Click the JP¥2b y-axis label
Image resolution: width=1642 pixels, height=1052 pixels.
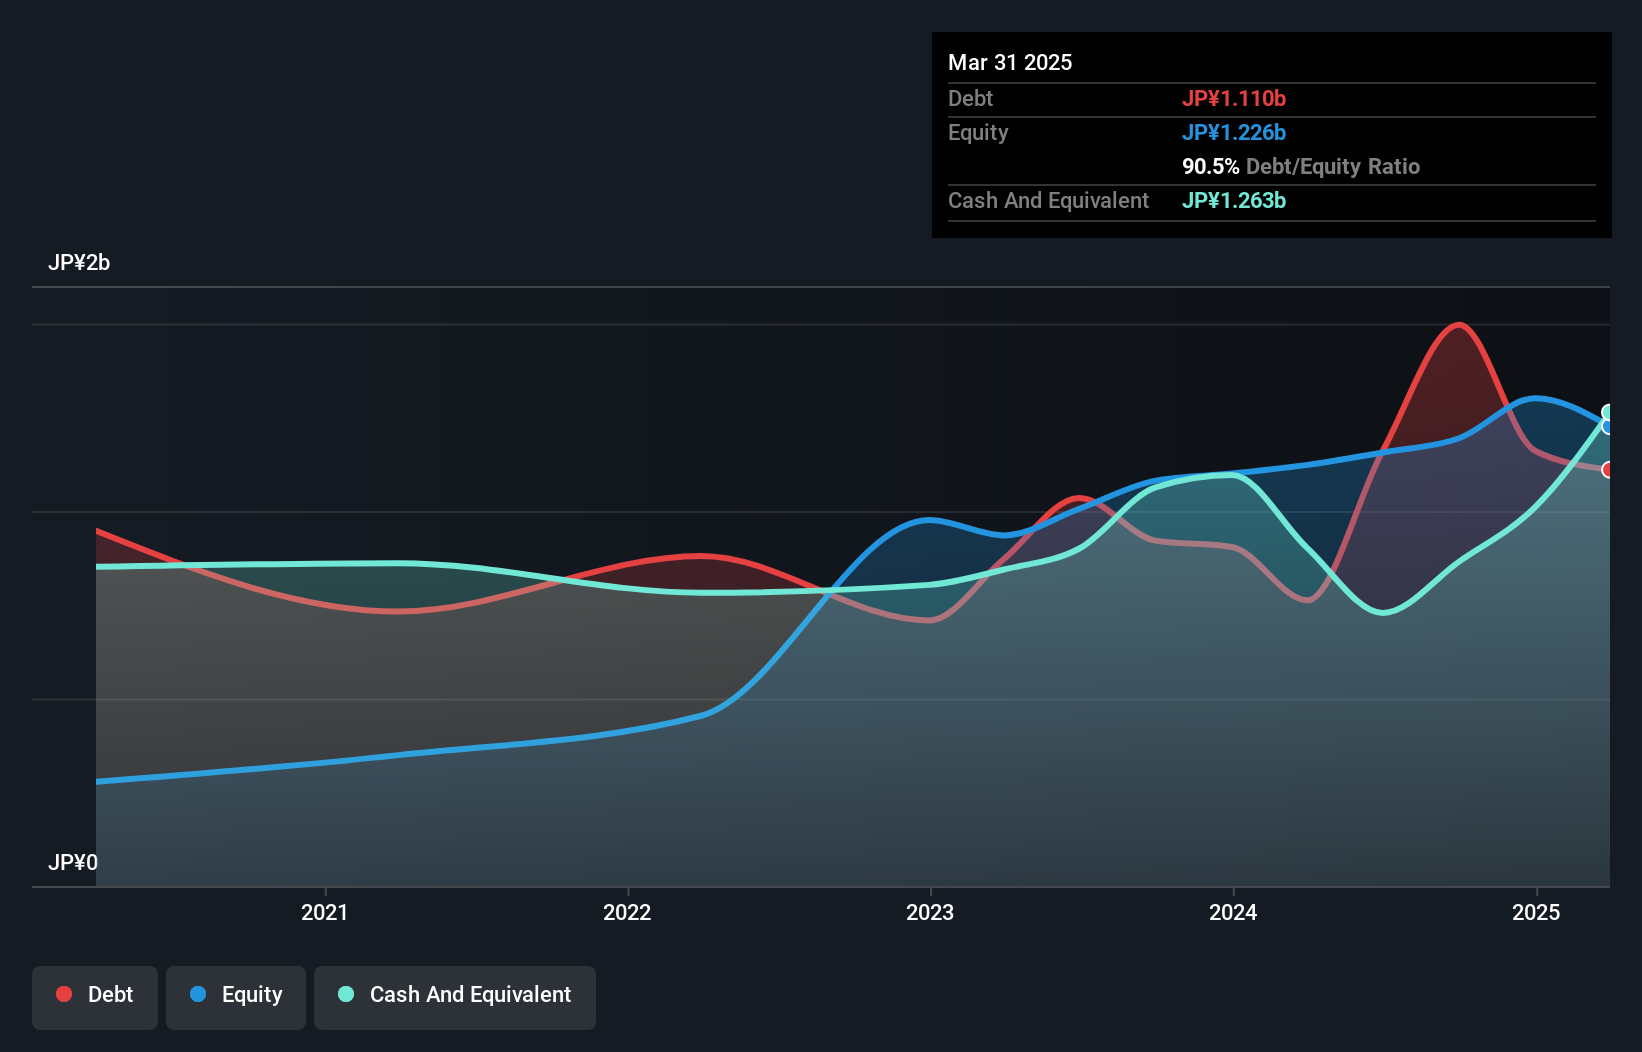pos(79,262)
